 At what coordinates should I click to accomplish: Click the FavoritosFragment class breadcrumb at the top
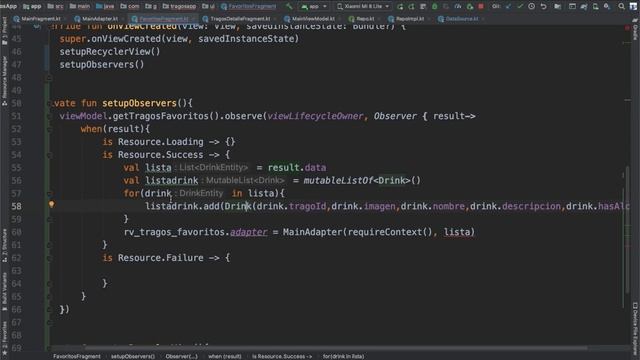[249, 7]
